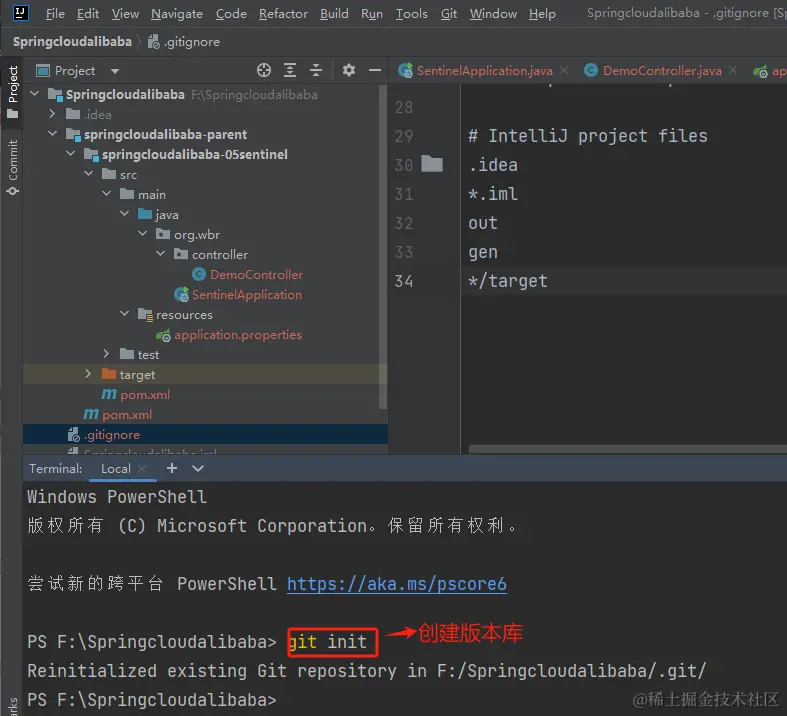Close SentinelApplication.java tab
The height and width of the screenshot is (716, 787).
pos(565,70)
